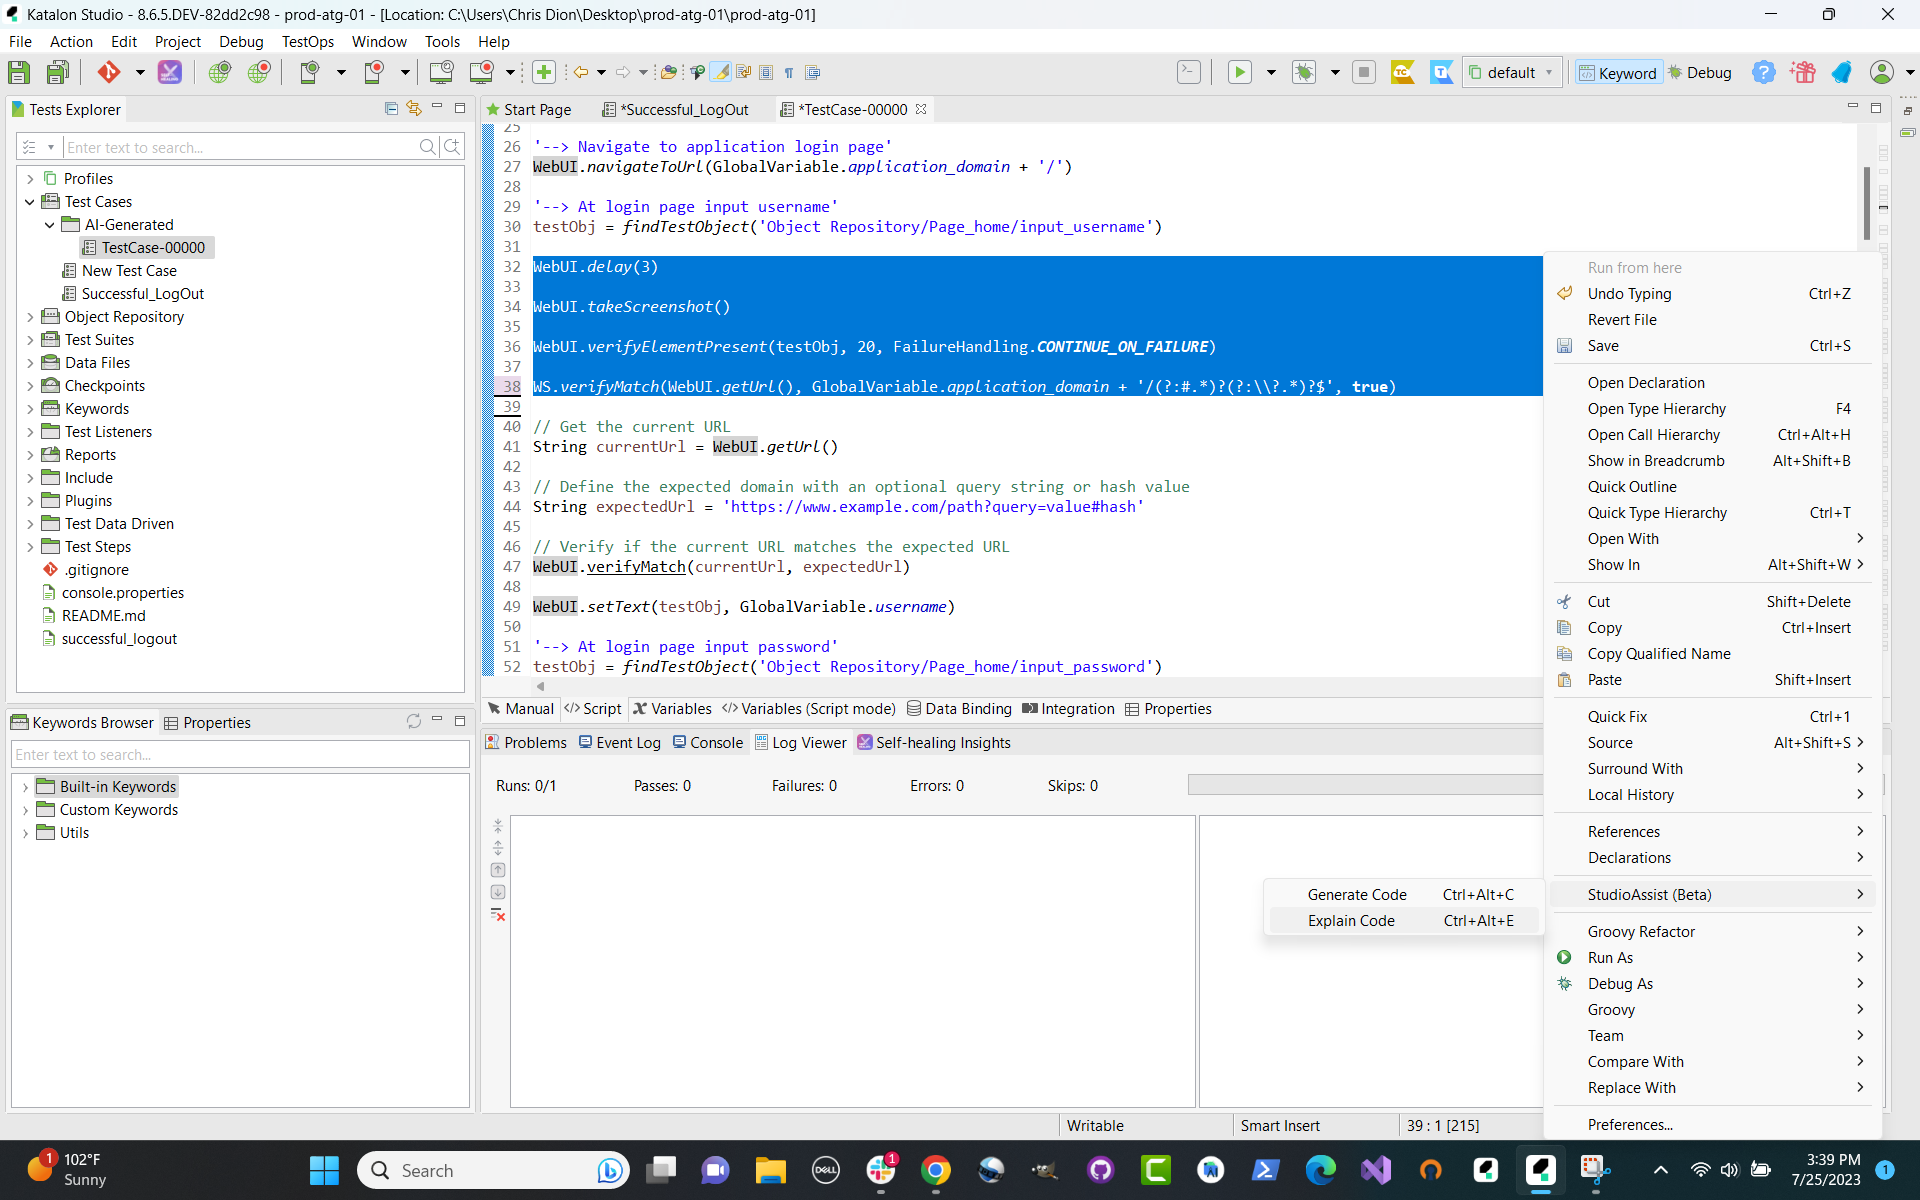Collapse the AI-Generated folder

point(50,225)
